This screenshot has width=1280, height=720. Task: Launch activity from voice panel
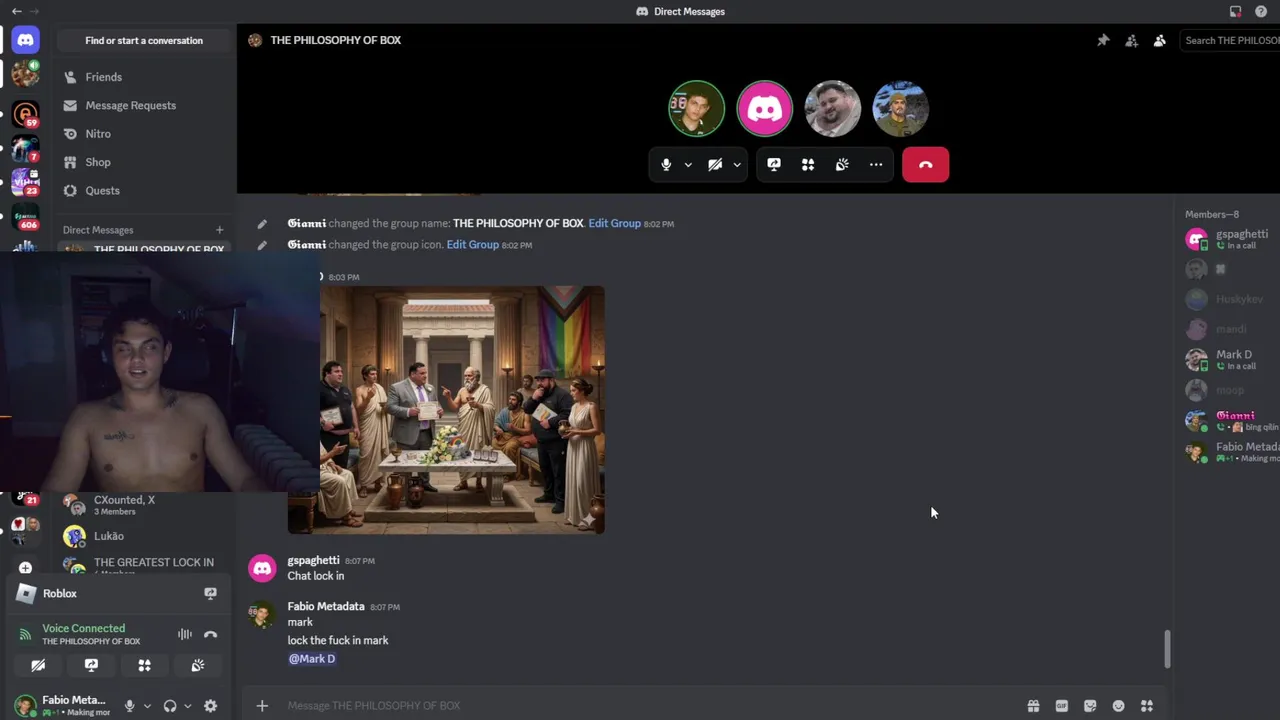pyautogui.click(x=144, y=665)
